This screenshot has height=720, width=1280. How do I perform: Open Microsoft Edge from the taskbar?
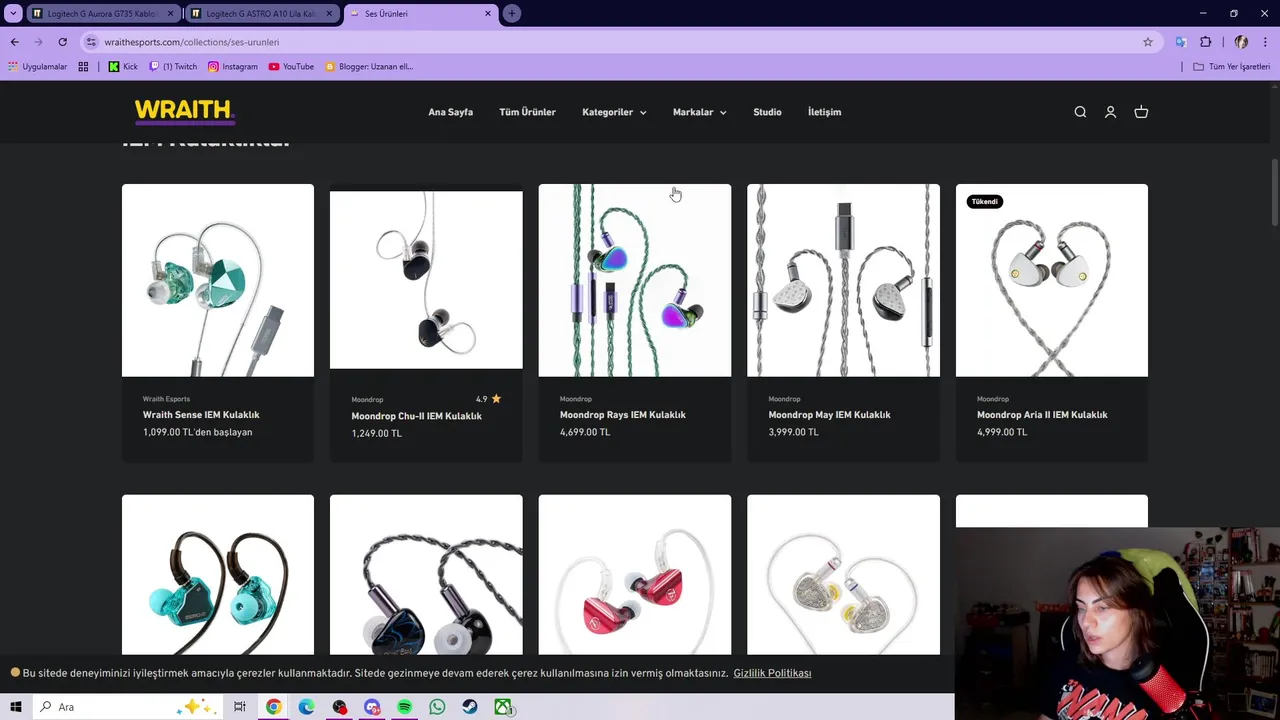click(x=306, y=707)
